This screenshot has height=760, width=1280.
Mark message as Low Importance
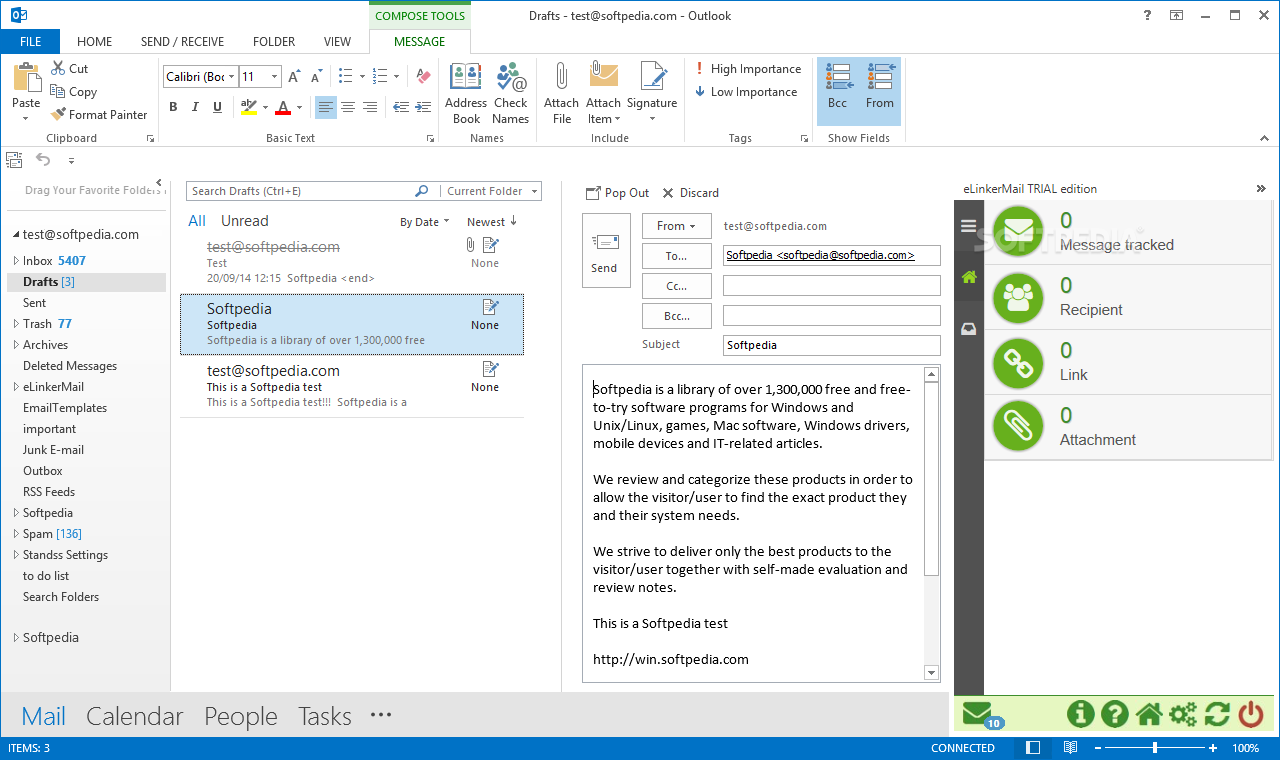tap(746, 92)
